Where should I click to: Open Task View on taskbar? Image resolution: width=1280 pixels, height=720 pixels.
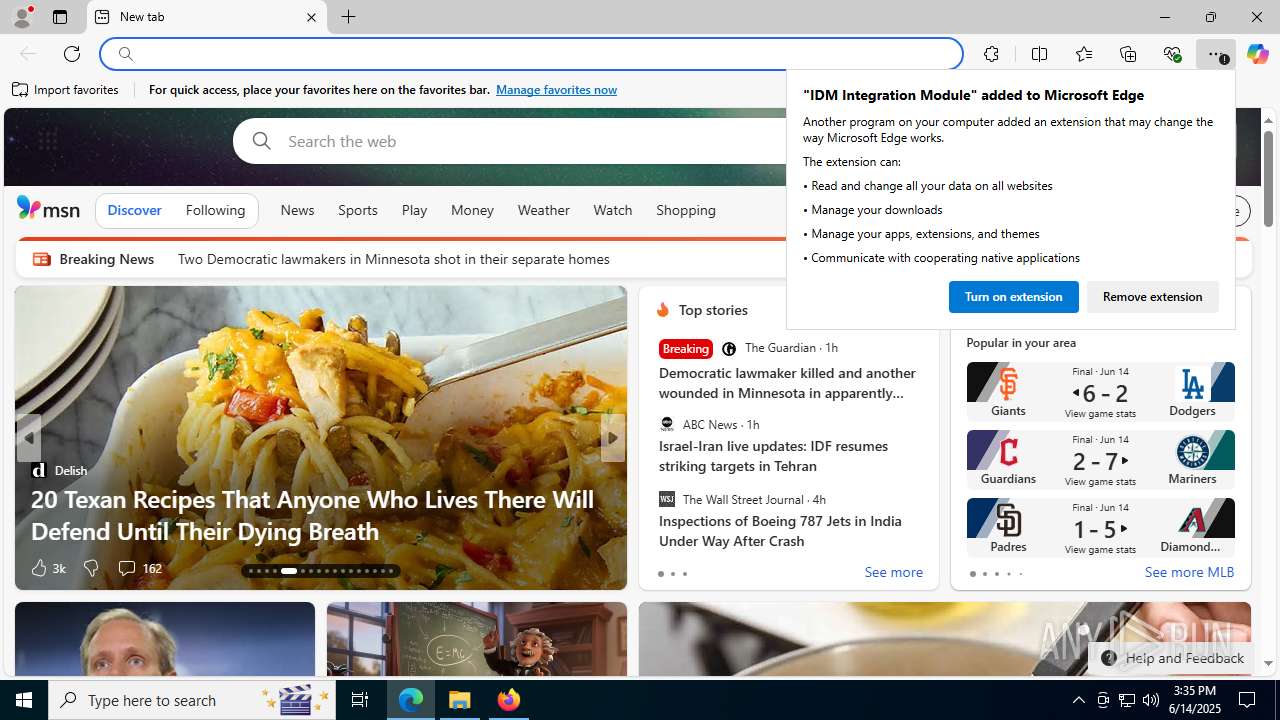[x=360, y=700]
